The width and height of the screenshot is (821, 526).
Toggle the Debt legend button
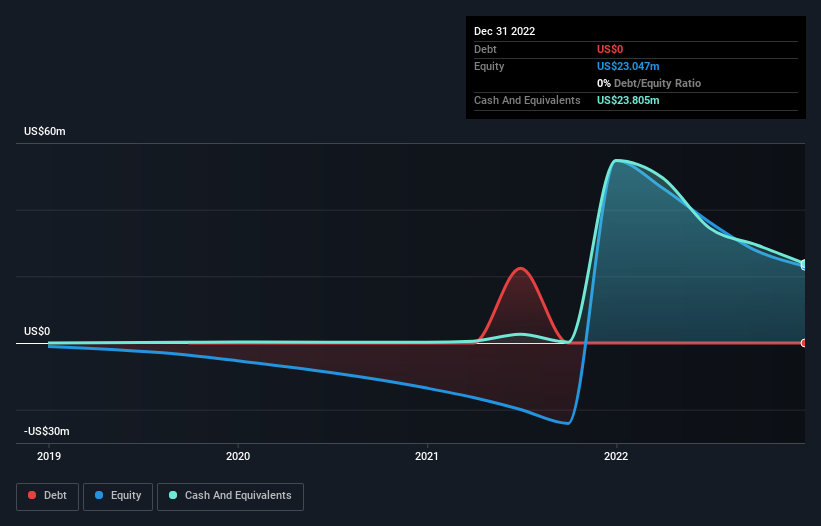[x=47, y=496]
